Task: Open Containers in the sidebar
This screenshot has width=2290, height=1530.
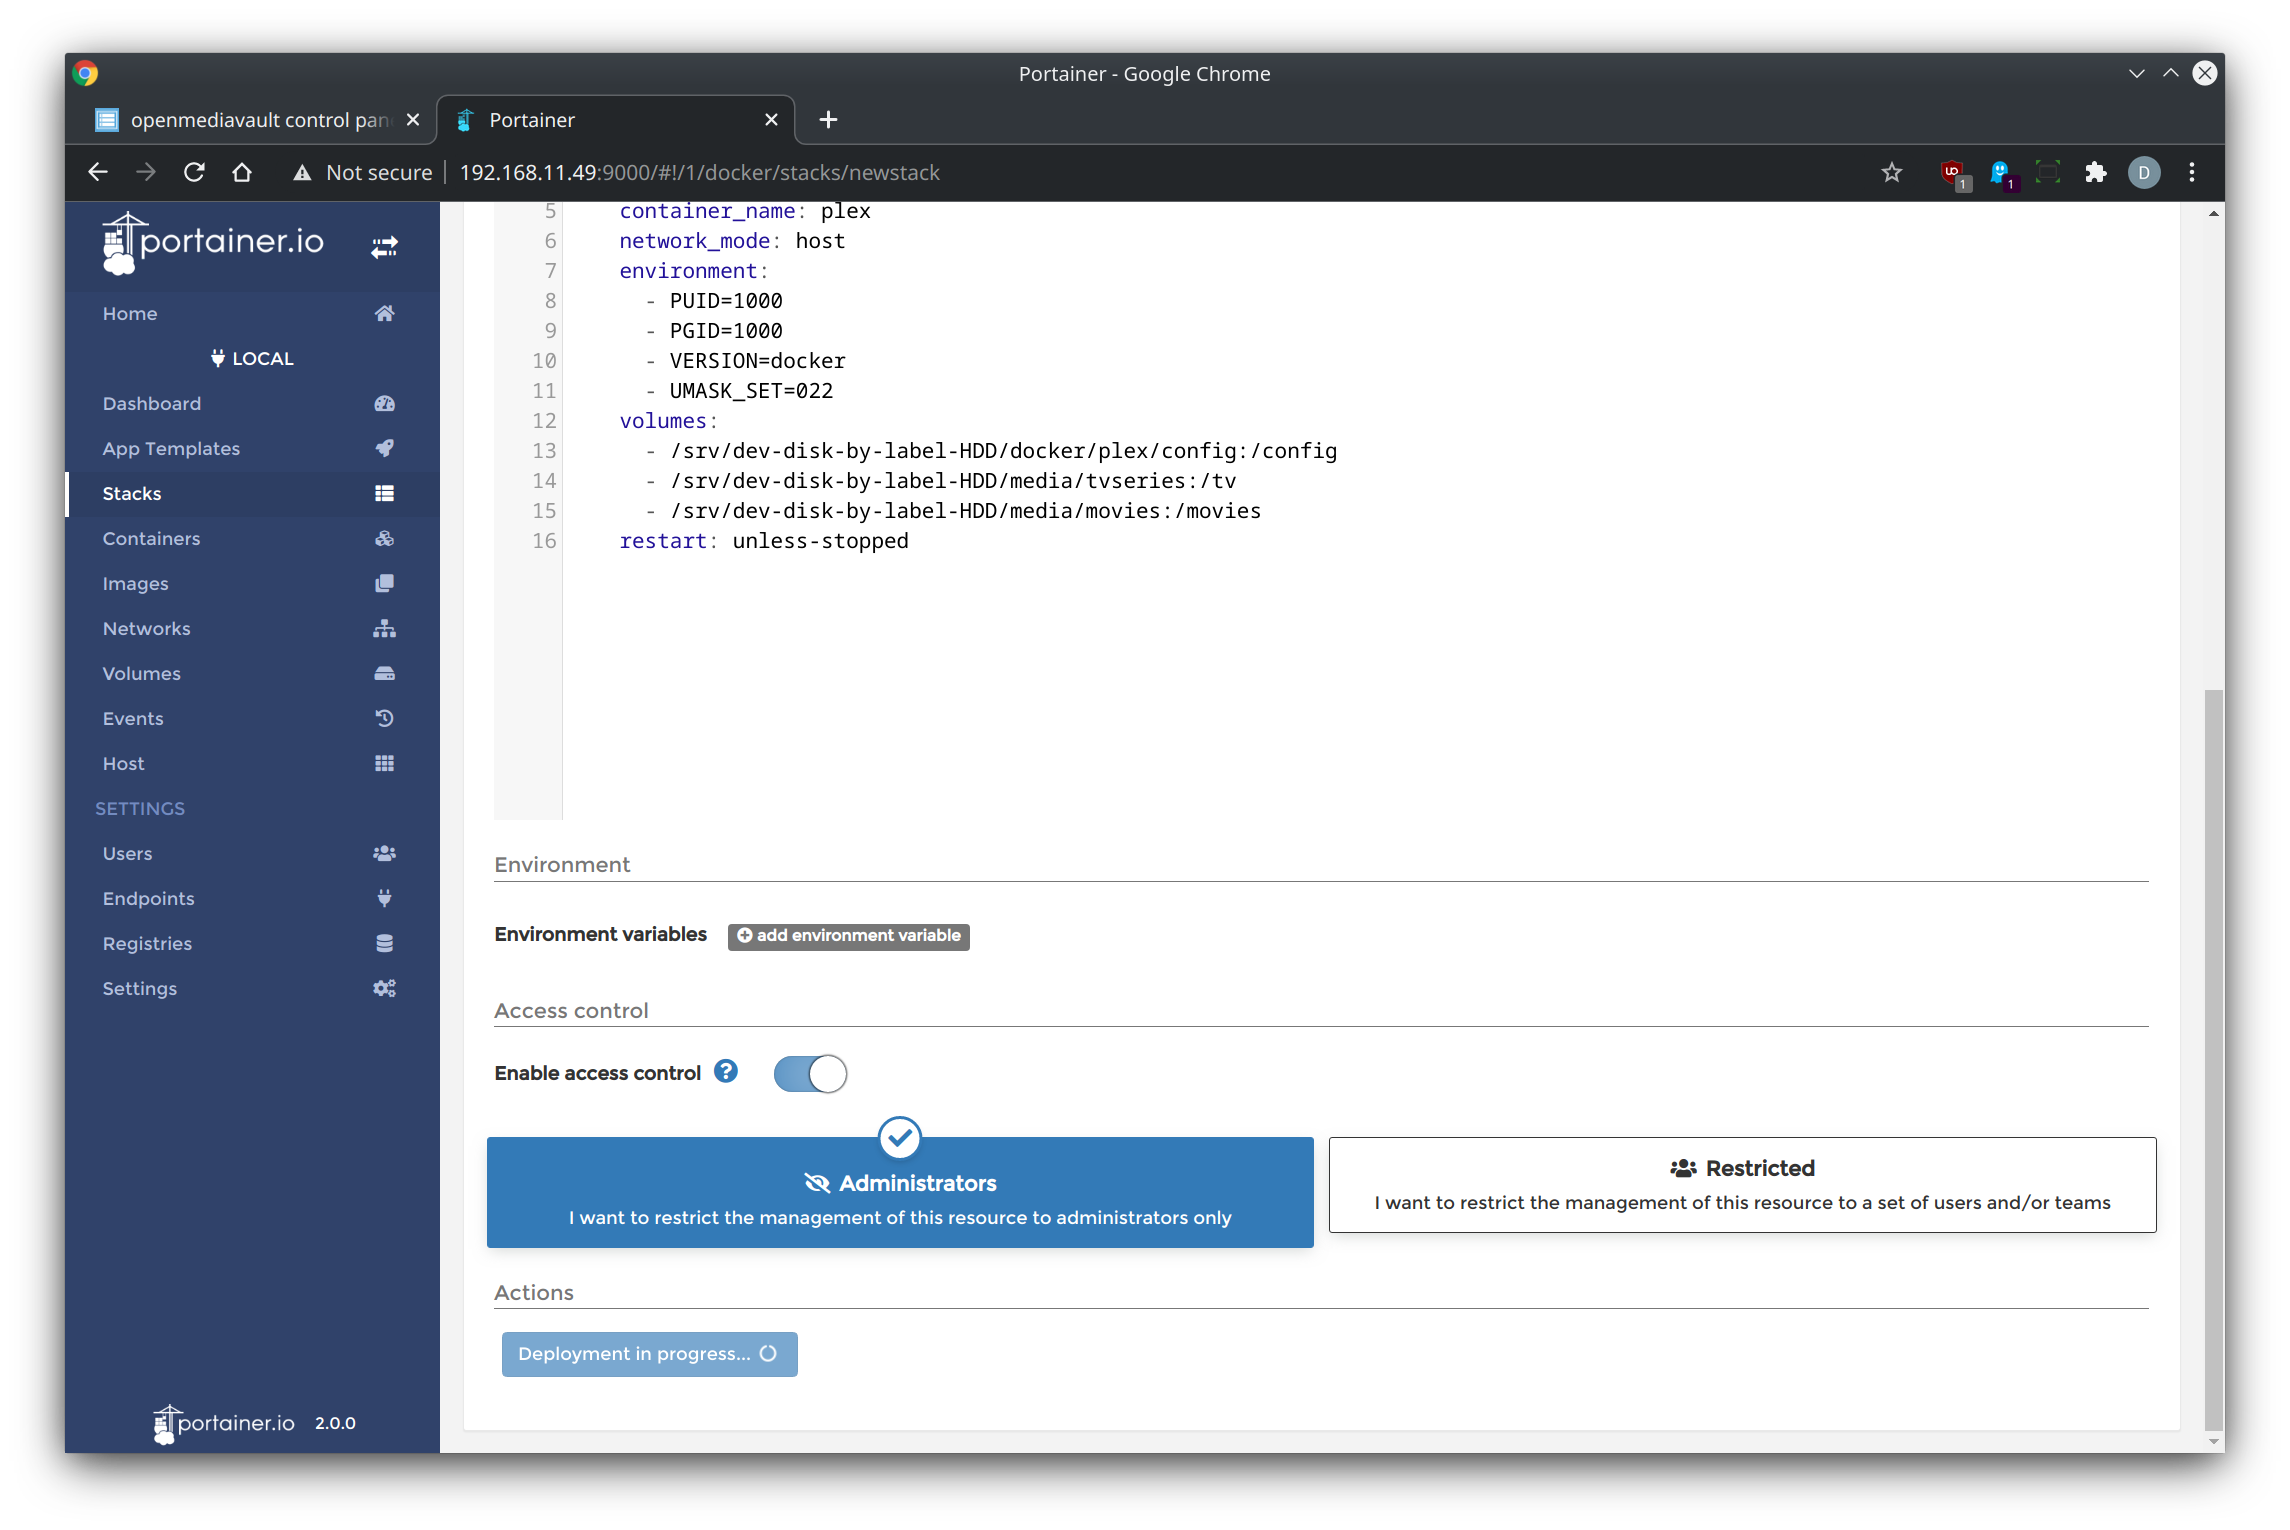Action: (x=151, y=538)
